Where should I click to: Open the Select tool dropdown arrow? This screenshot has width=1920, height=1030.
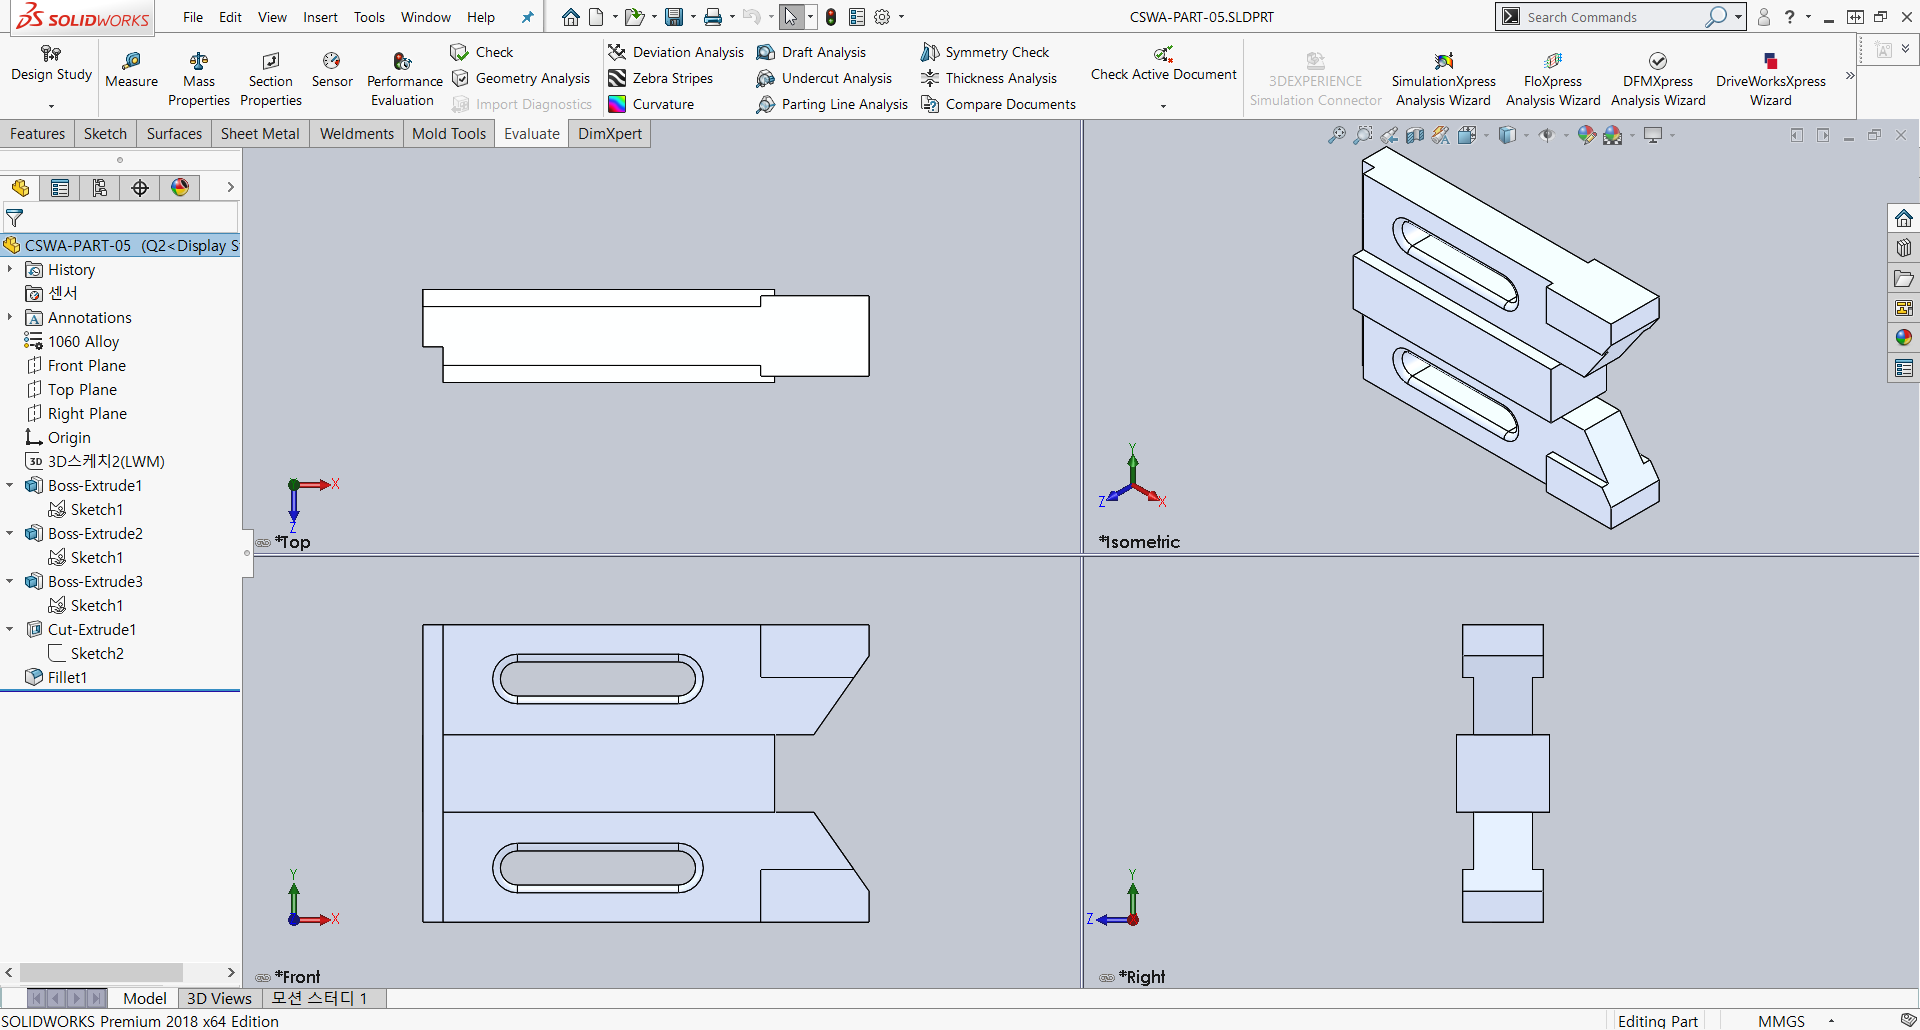[x=810, y=17]
